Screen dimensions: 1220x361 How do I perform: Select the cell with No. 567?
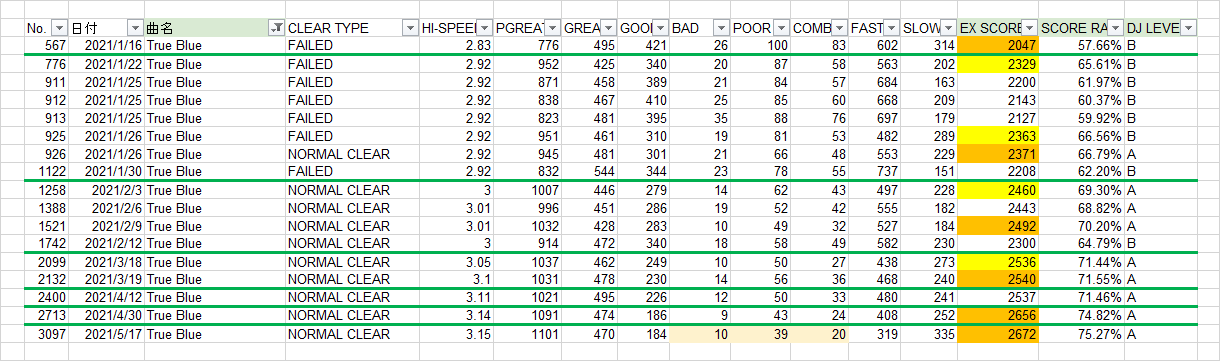point(46,46)
